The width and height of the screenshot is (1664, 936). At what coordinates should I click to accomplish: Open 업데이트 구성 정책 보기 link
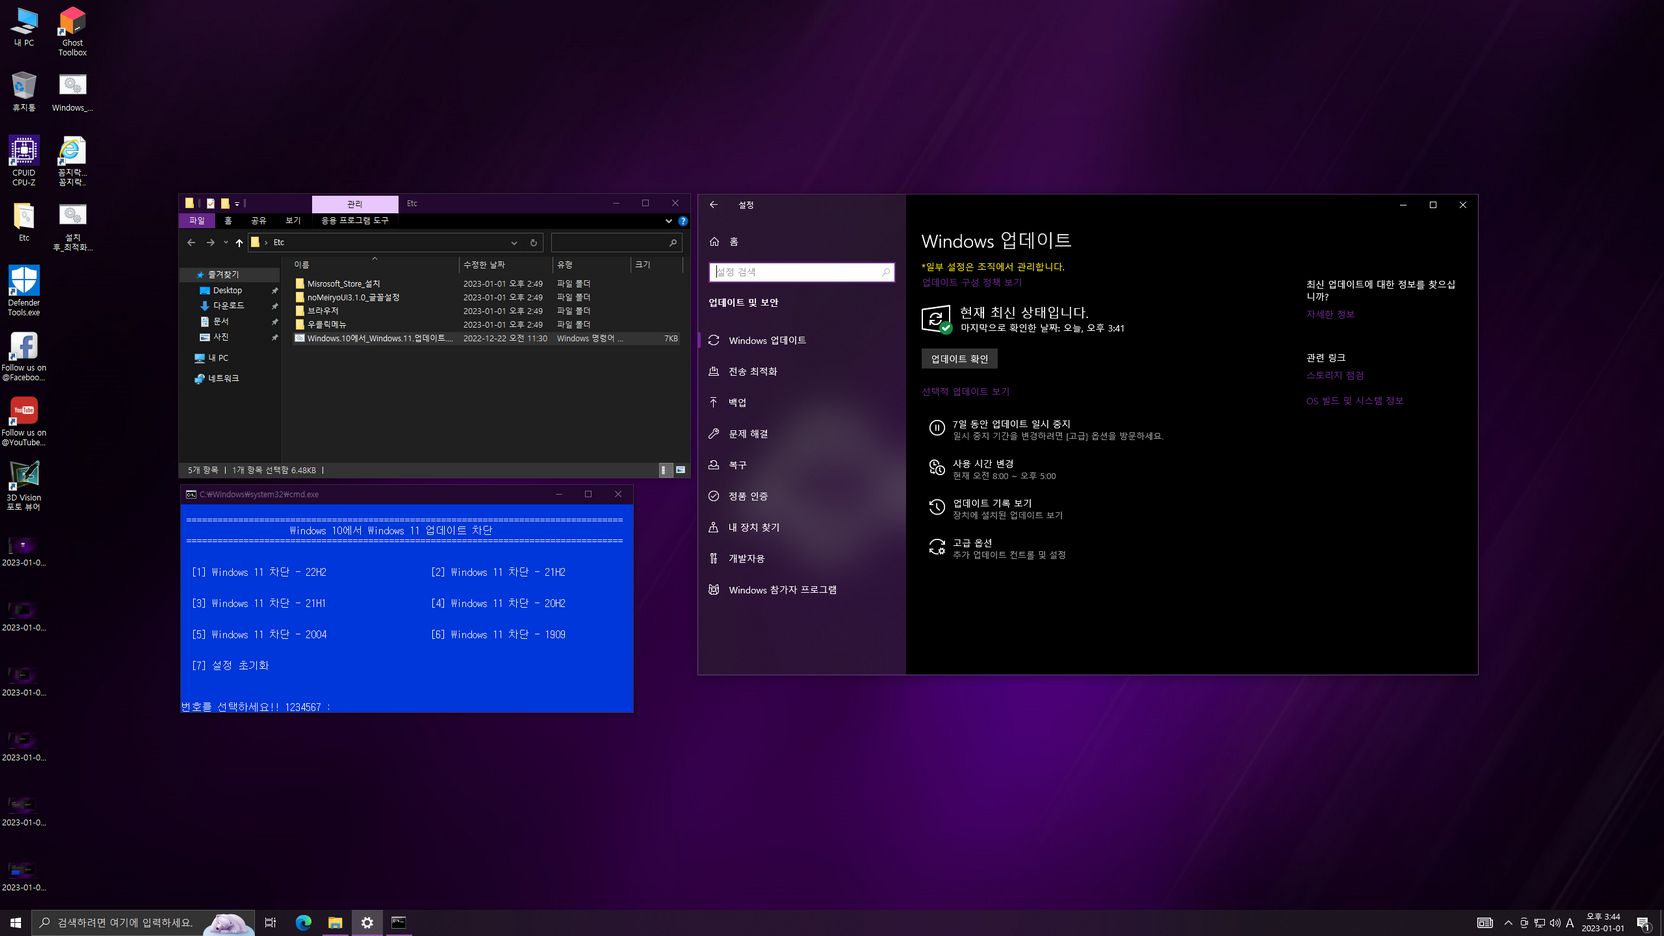[972, 283]
